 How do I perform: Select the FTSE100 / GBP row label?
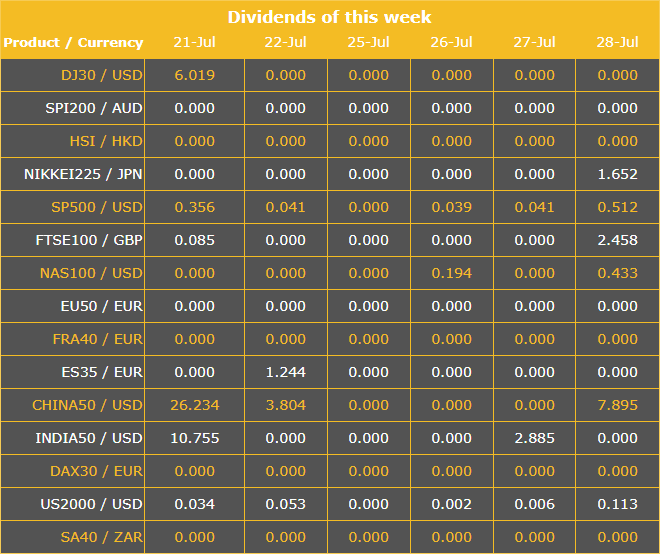click(89, 240)
